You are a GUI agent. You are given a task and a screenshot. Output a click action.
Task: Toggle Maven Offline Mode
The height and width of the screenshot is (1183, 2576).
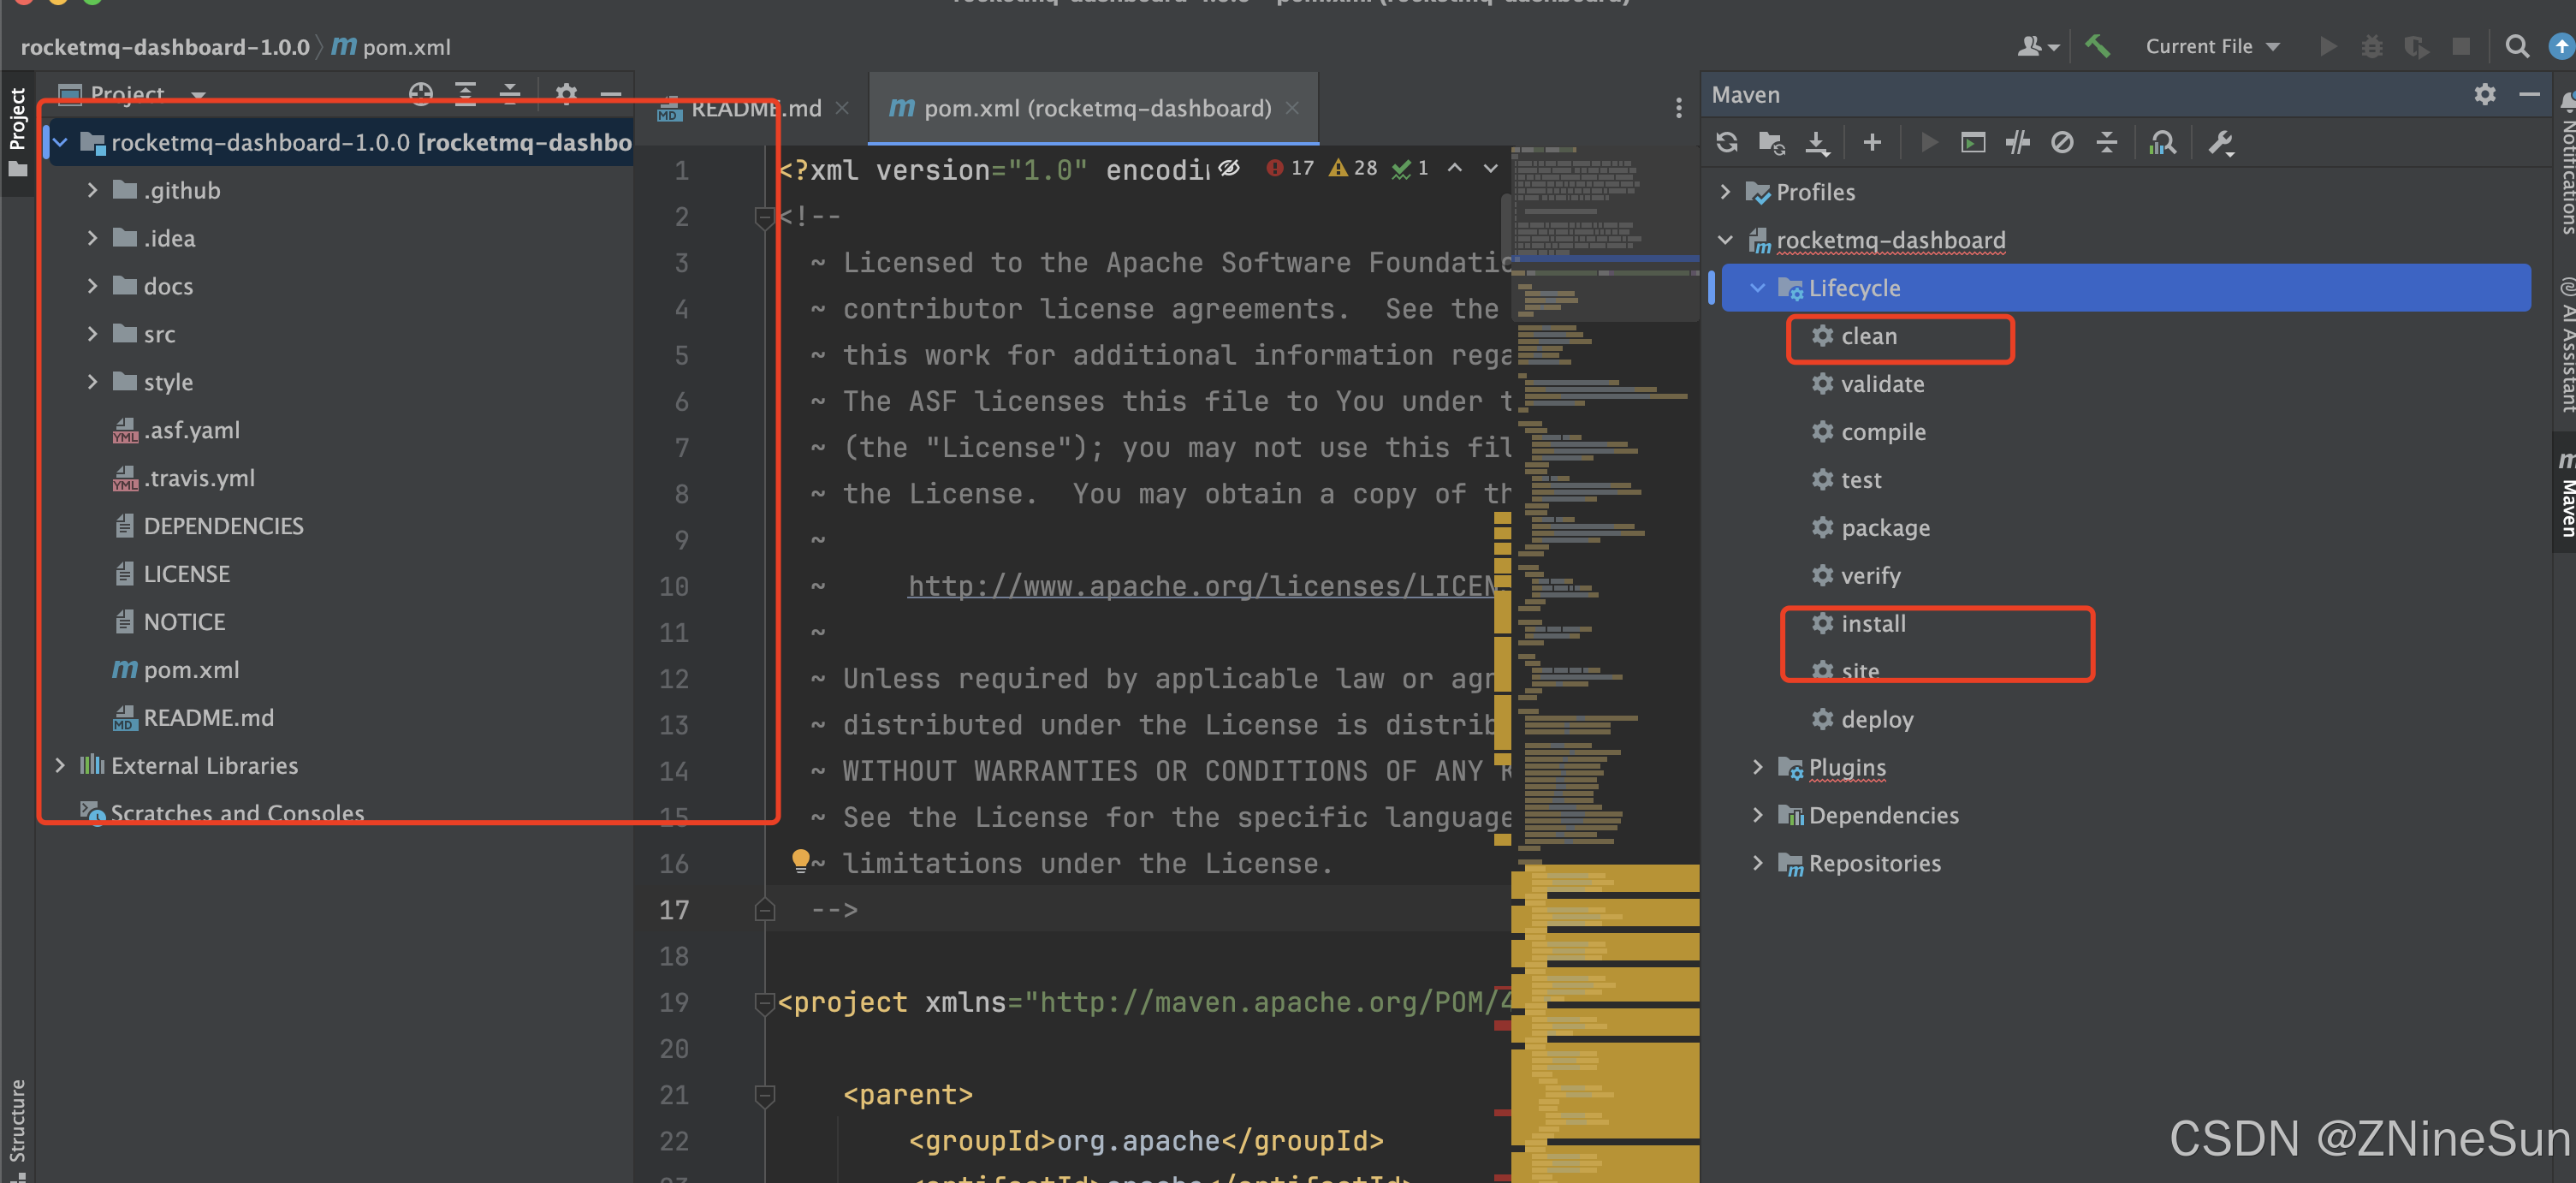click(x=2018, y=143)
